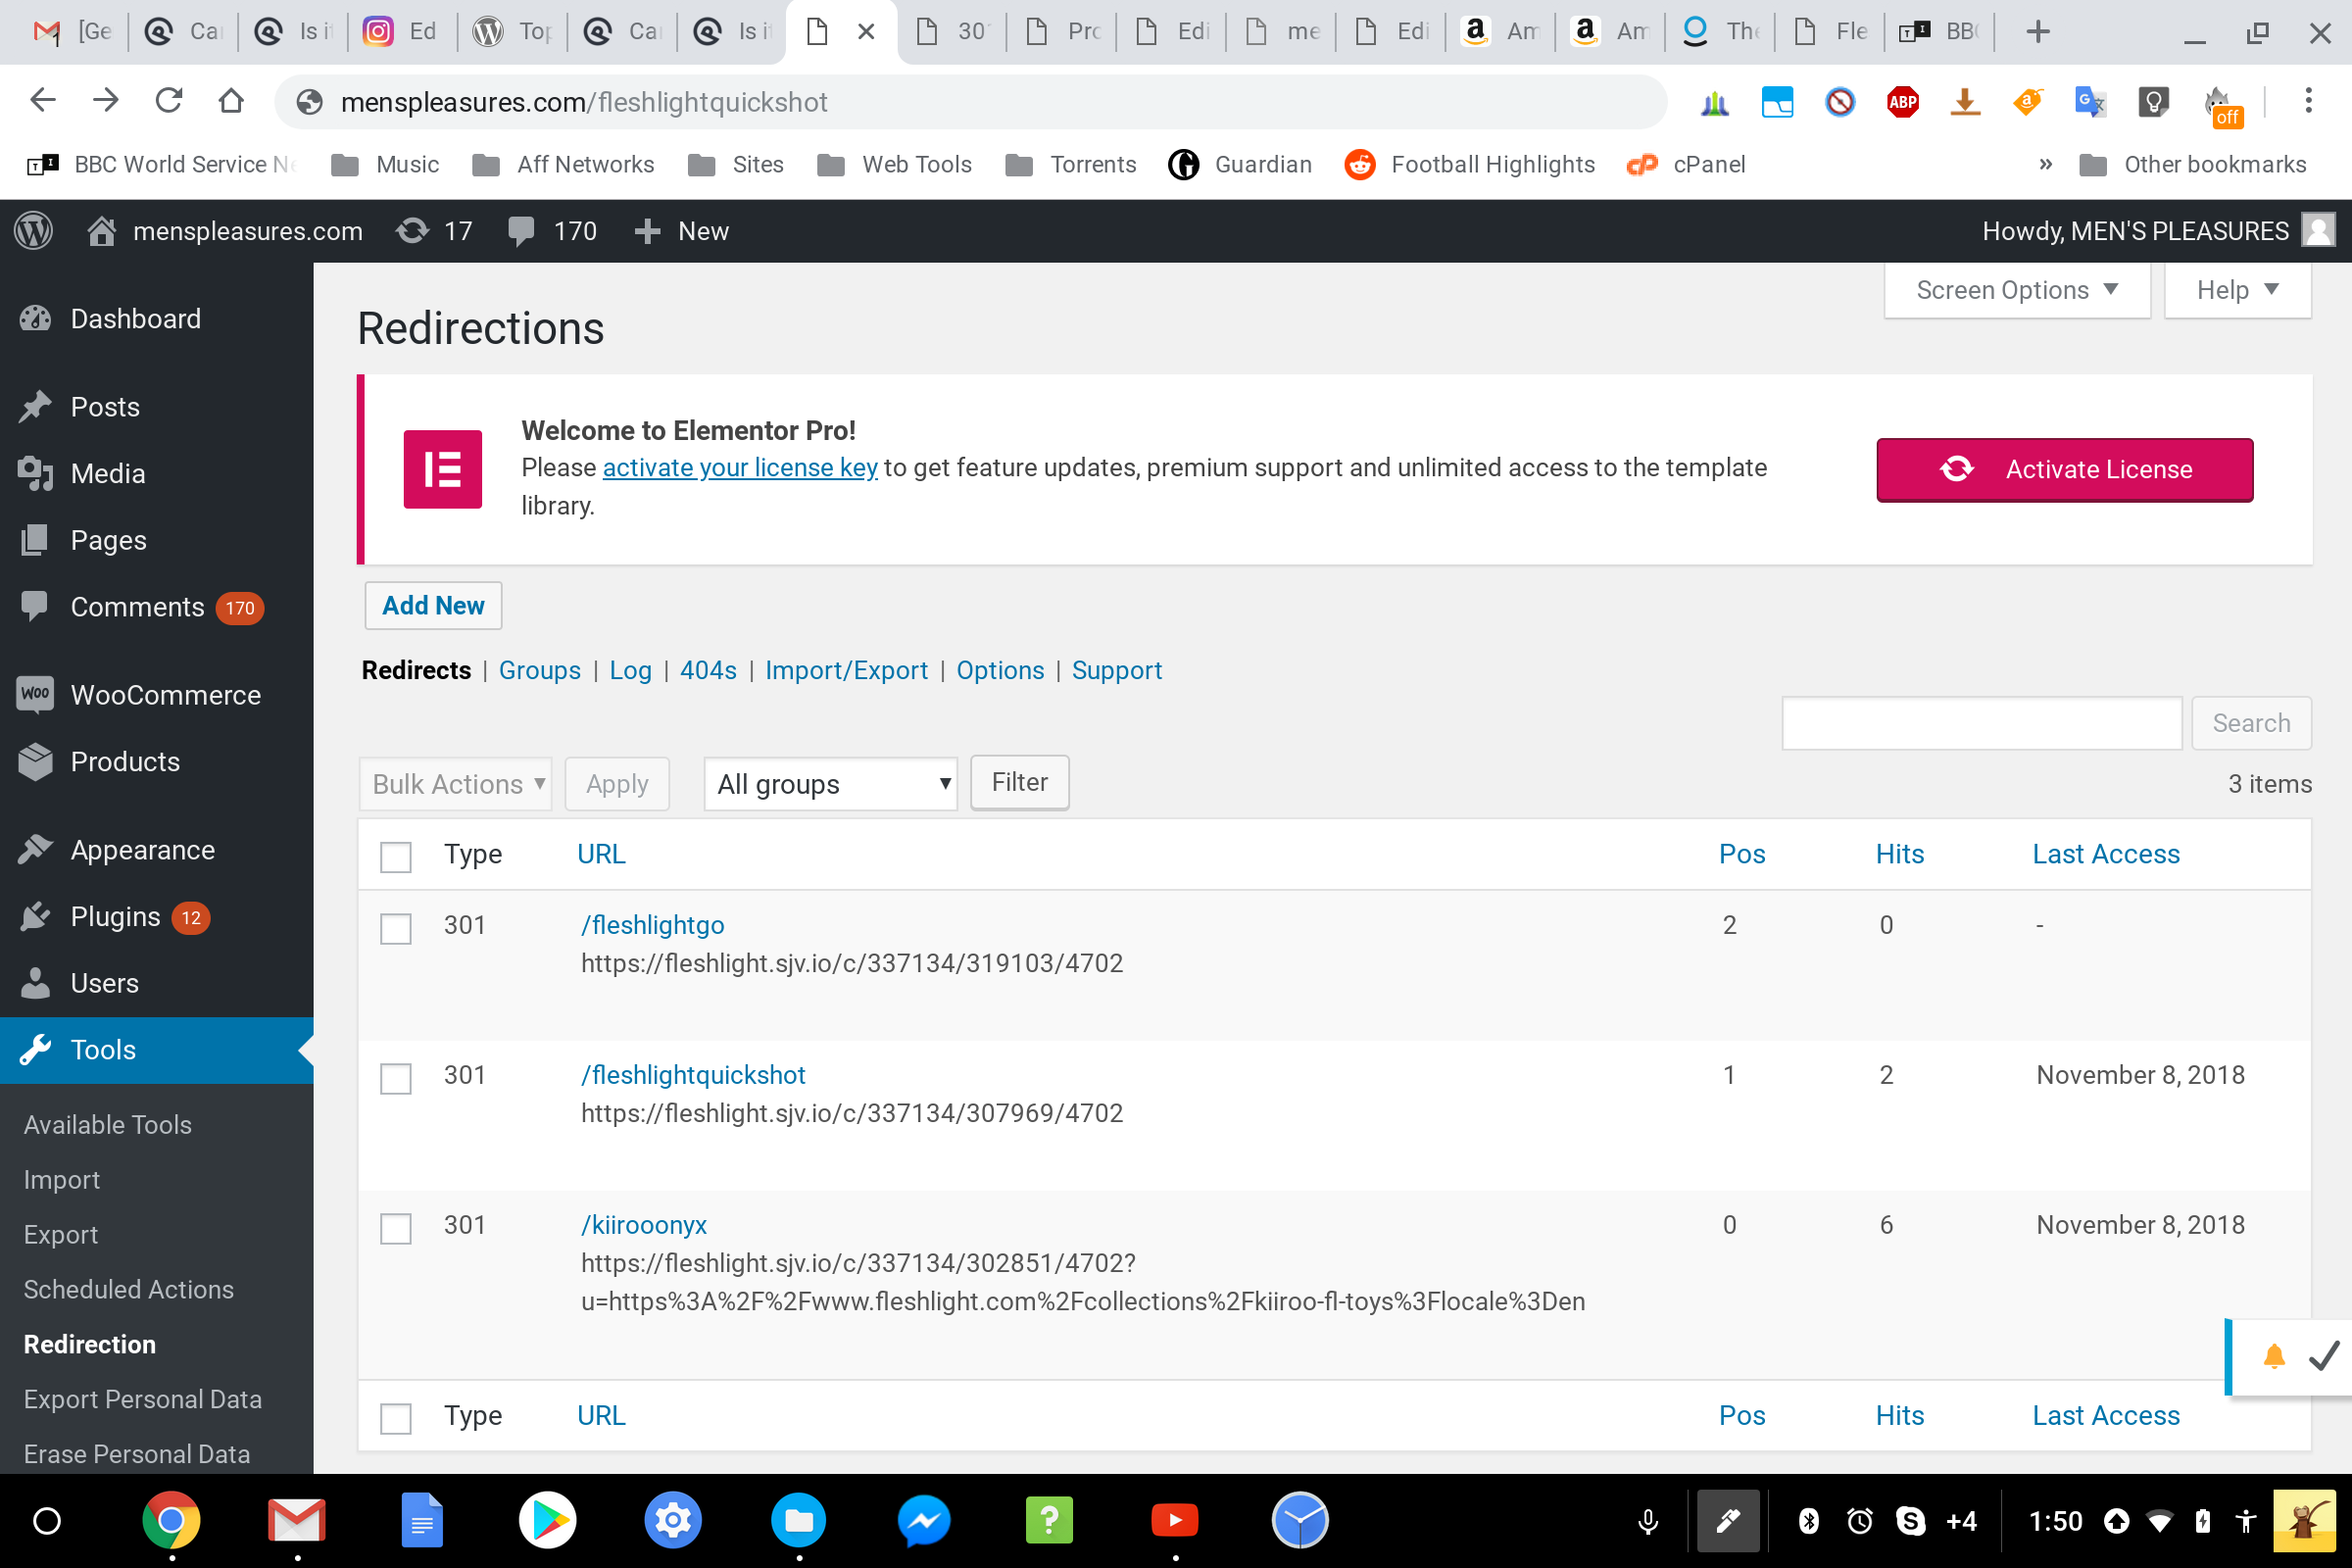Click the microphone icon in system tray
This screenshot has height=1568, width=2352.
(x=1648, y=1521)
